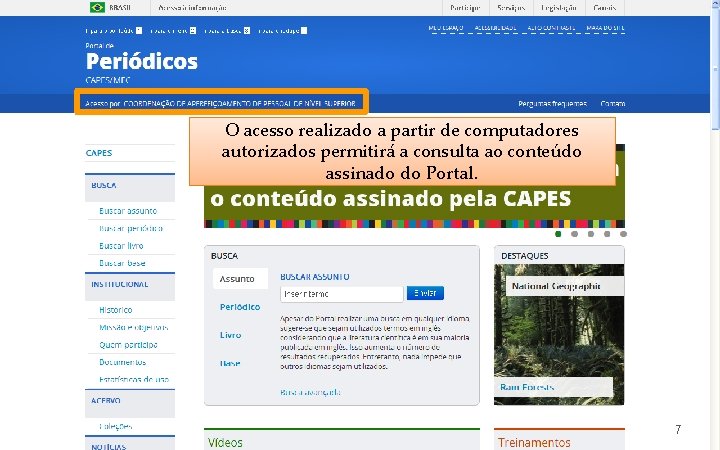
Task: Click the INSTITUCIONAL sidebar section header
Action: coord(130,287)
